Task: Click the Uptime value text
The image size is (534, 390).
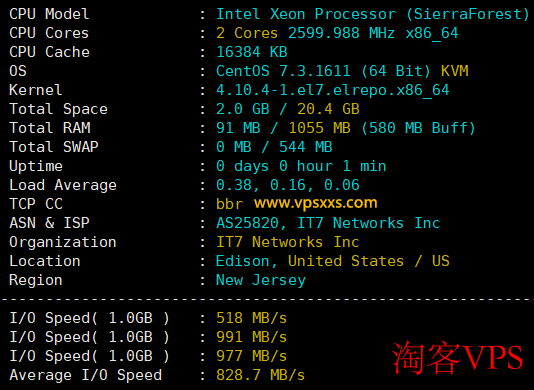Action: click(x=301, y=167)
